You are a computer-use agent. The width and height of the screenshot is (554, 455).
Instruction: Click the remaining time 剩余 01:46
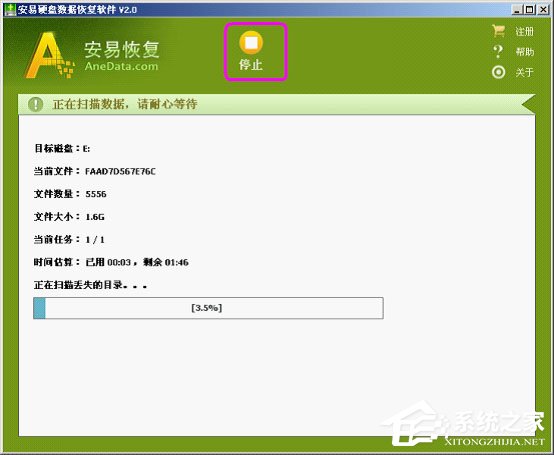tap(166, 262)
